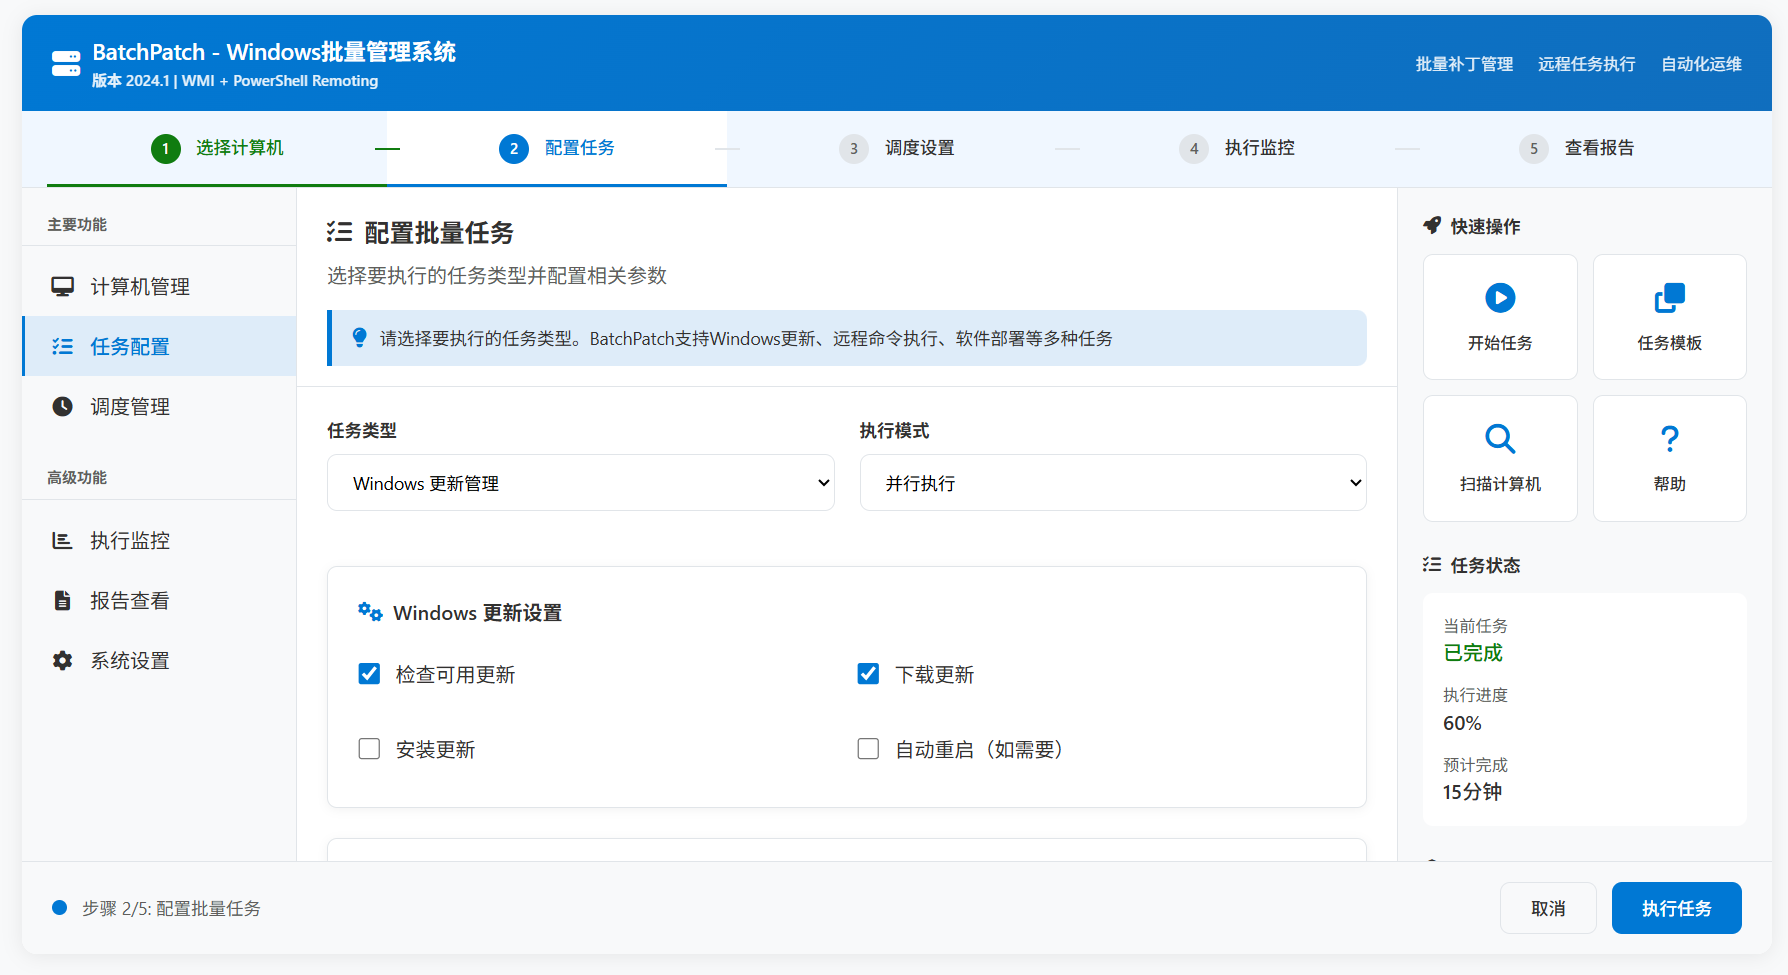The height and width of the screenshot is (975, 1788).
Task: Switch to the 调度设置 step tab
Action: pos(897,149)
